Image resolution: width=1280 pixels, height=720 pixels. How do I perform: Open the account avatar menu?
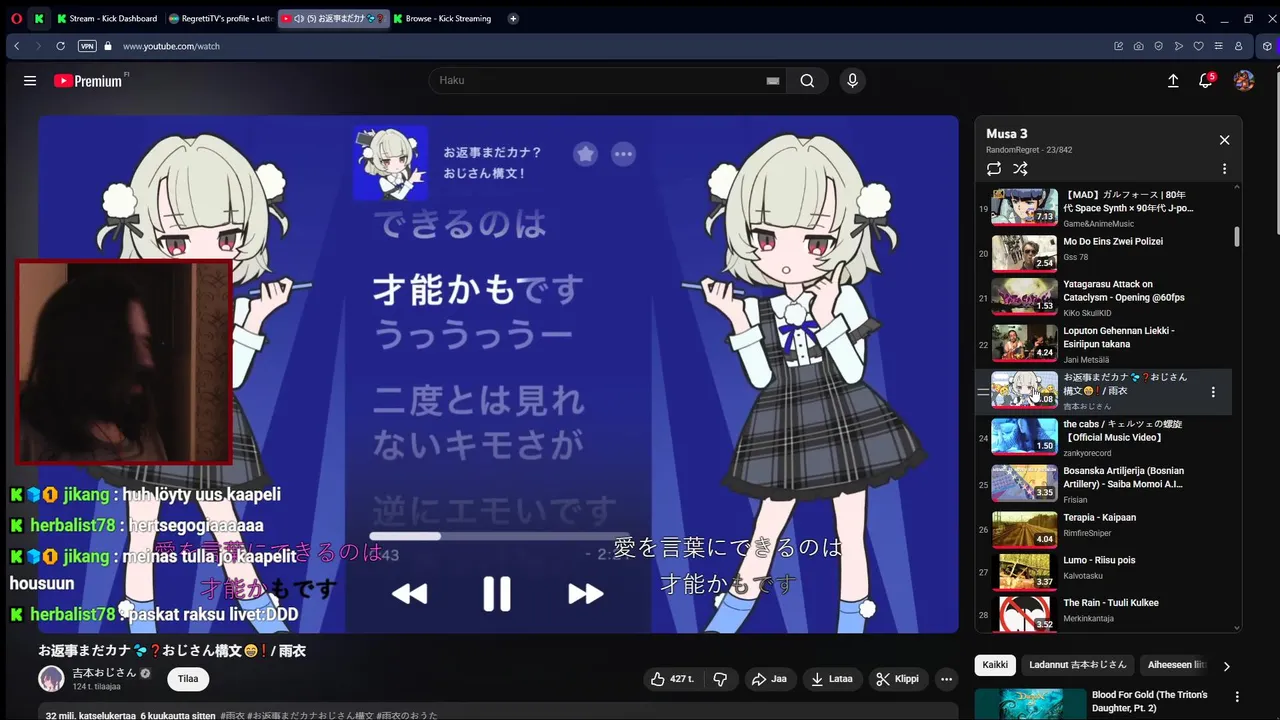[1244, 81]
